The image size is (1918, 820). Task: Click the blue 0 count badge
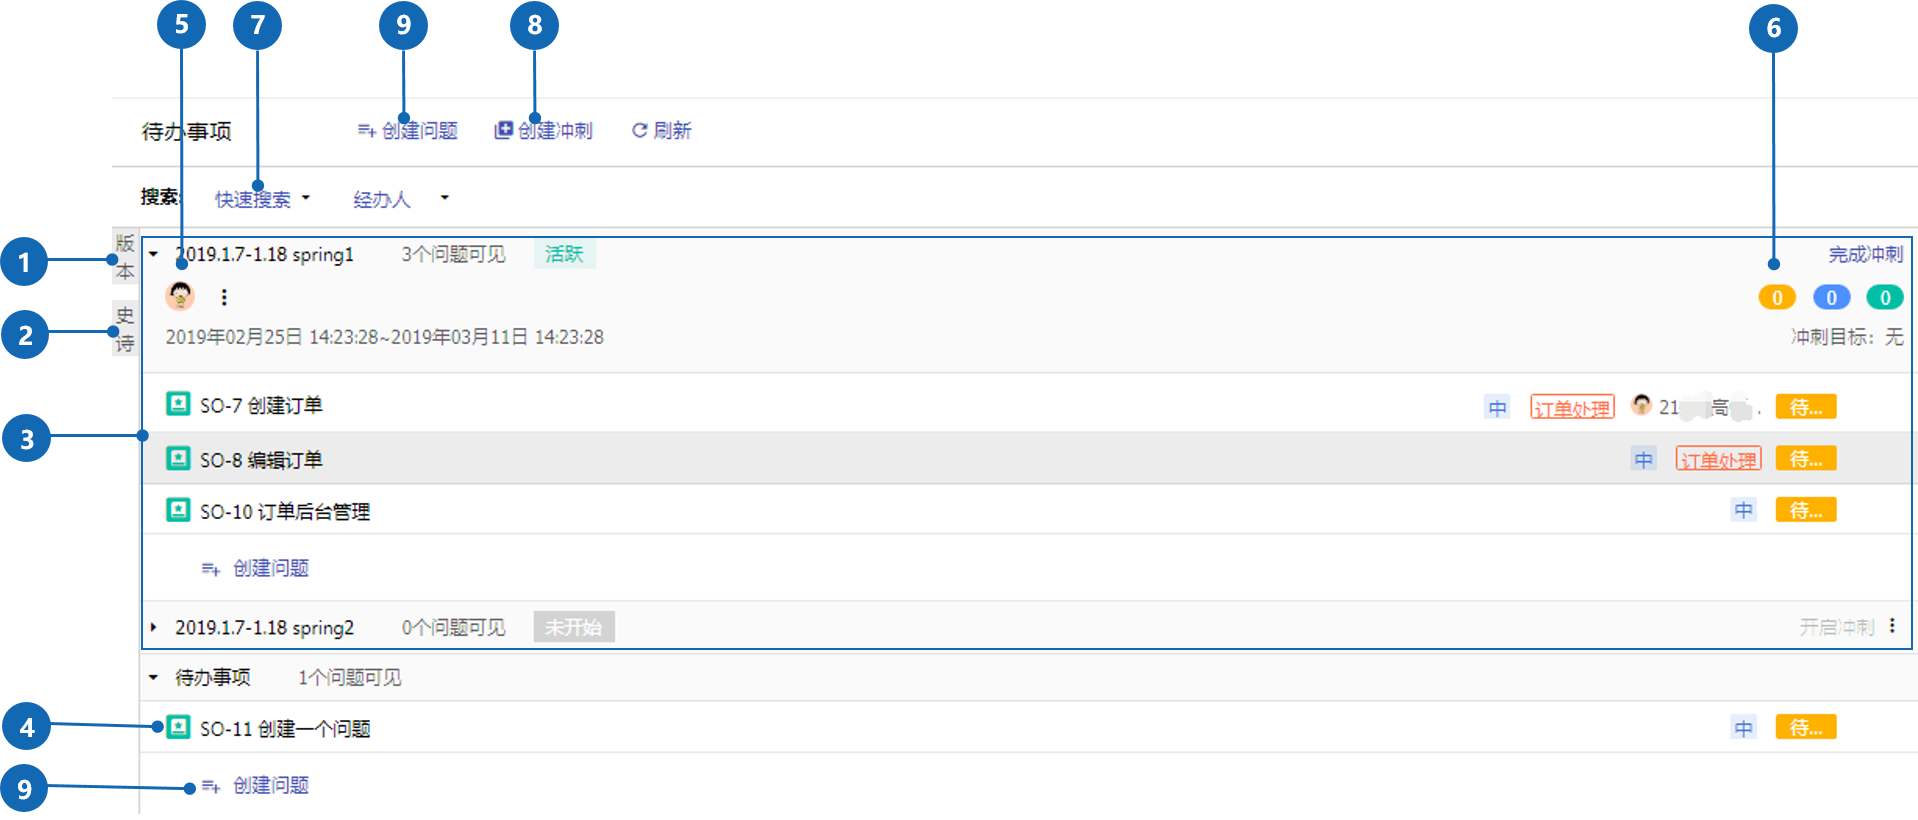pos(1831,297)
